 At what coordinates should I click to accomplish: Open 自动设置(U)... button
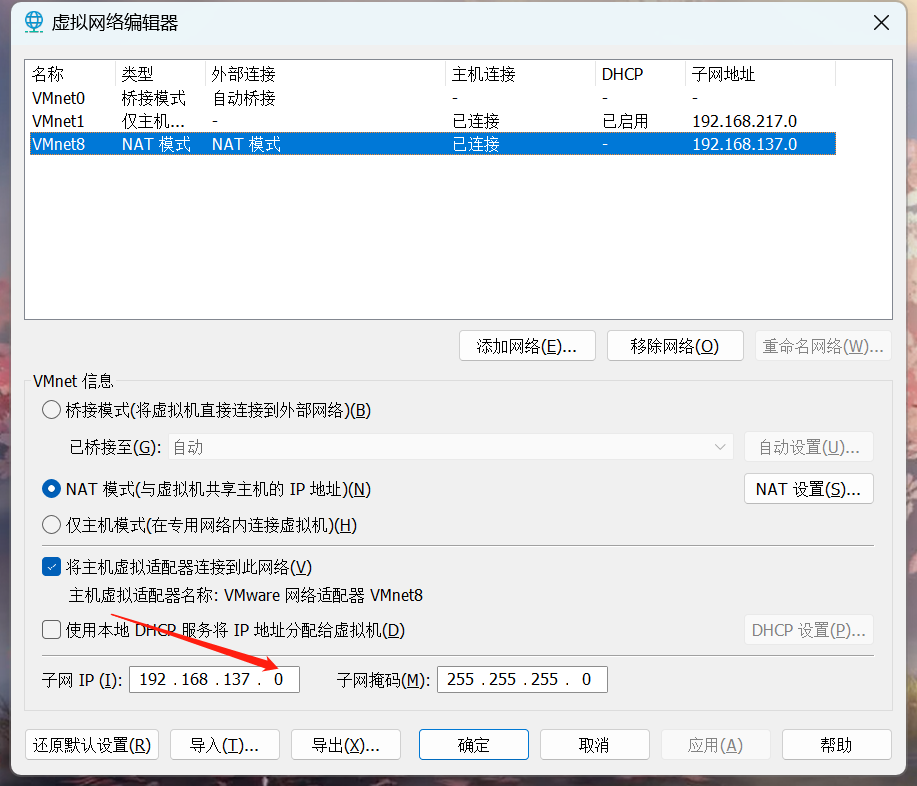pos(809,447)
